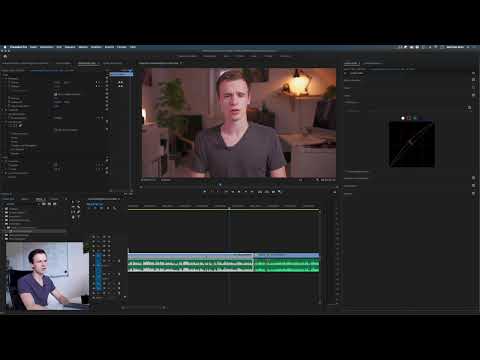Go to In point in Program monitor

point(226,192)
